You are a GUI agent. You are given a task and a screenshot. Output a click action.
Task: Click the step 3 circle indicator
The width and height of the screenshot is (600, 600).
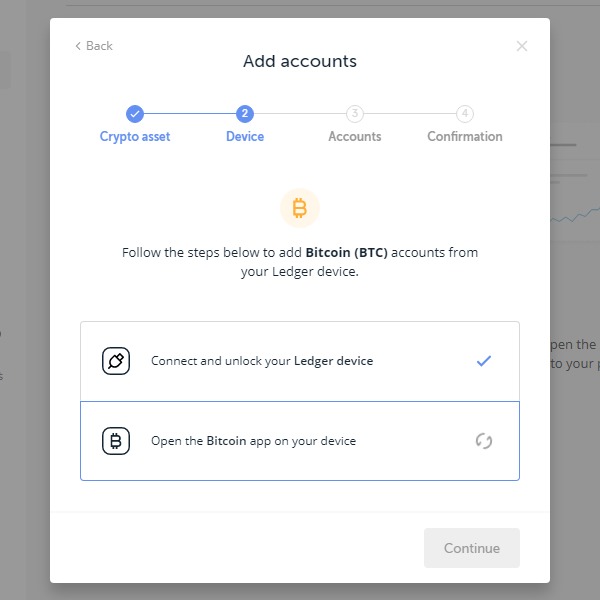click(x=355, y=114)
